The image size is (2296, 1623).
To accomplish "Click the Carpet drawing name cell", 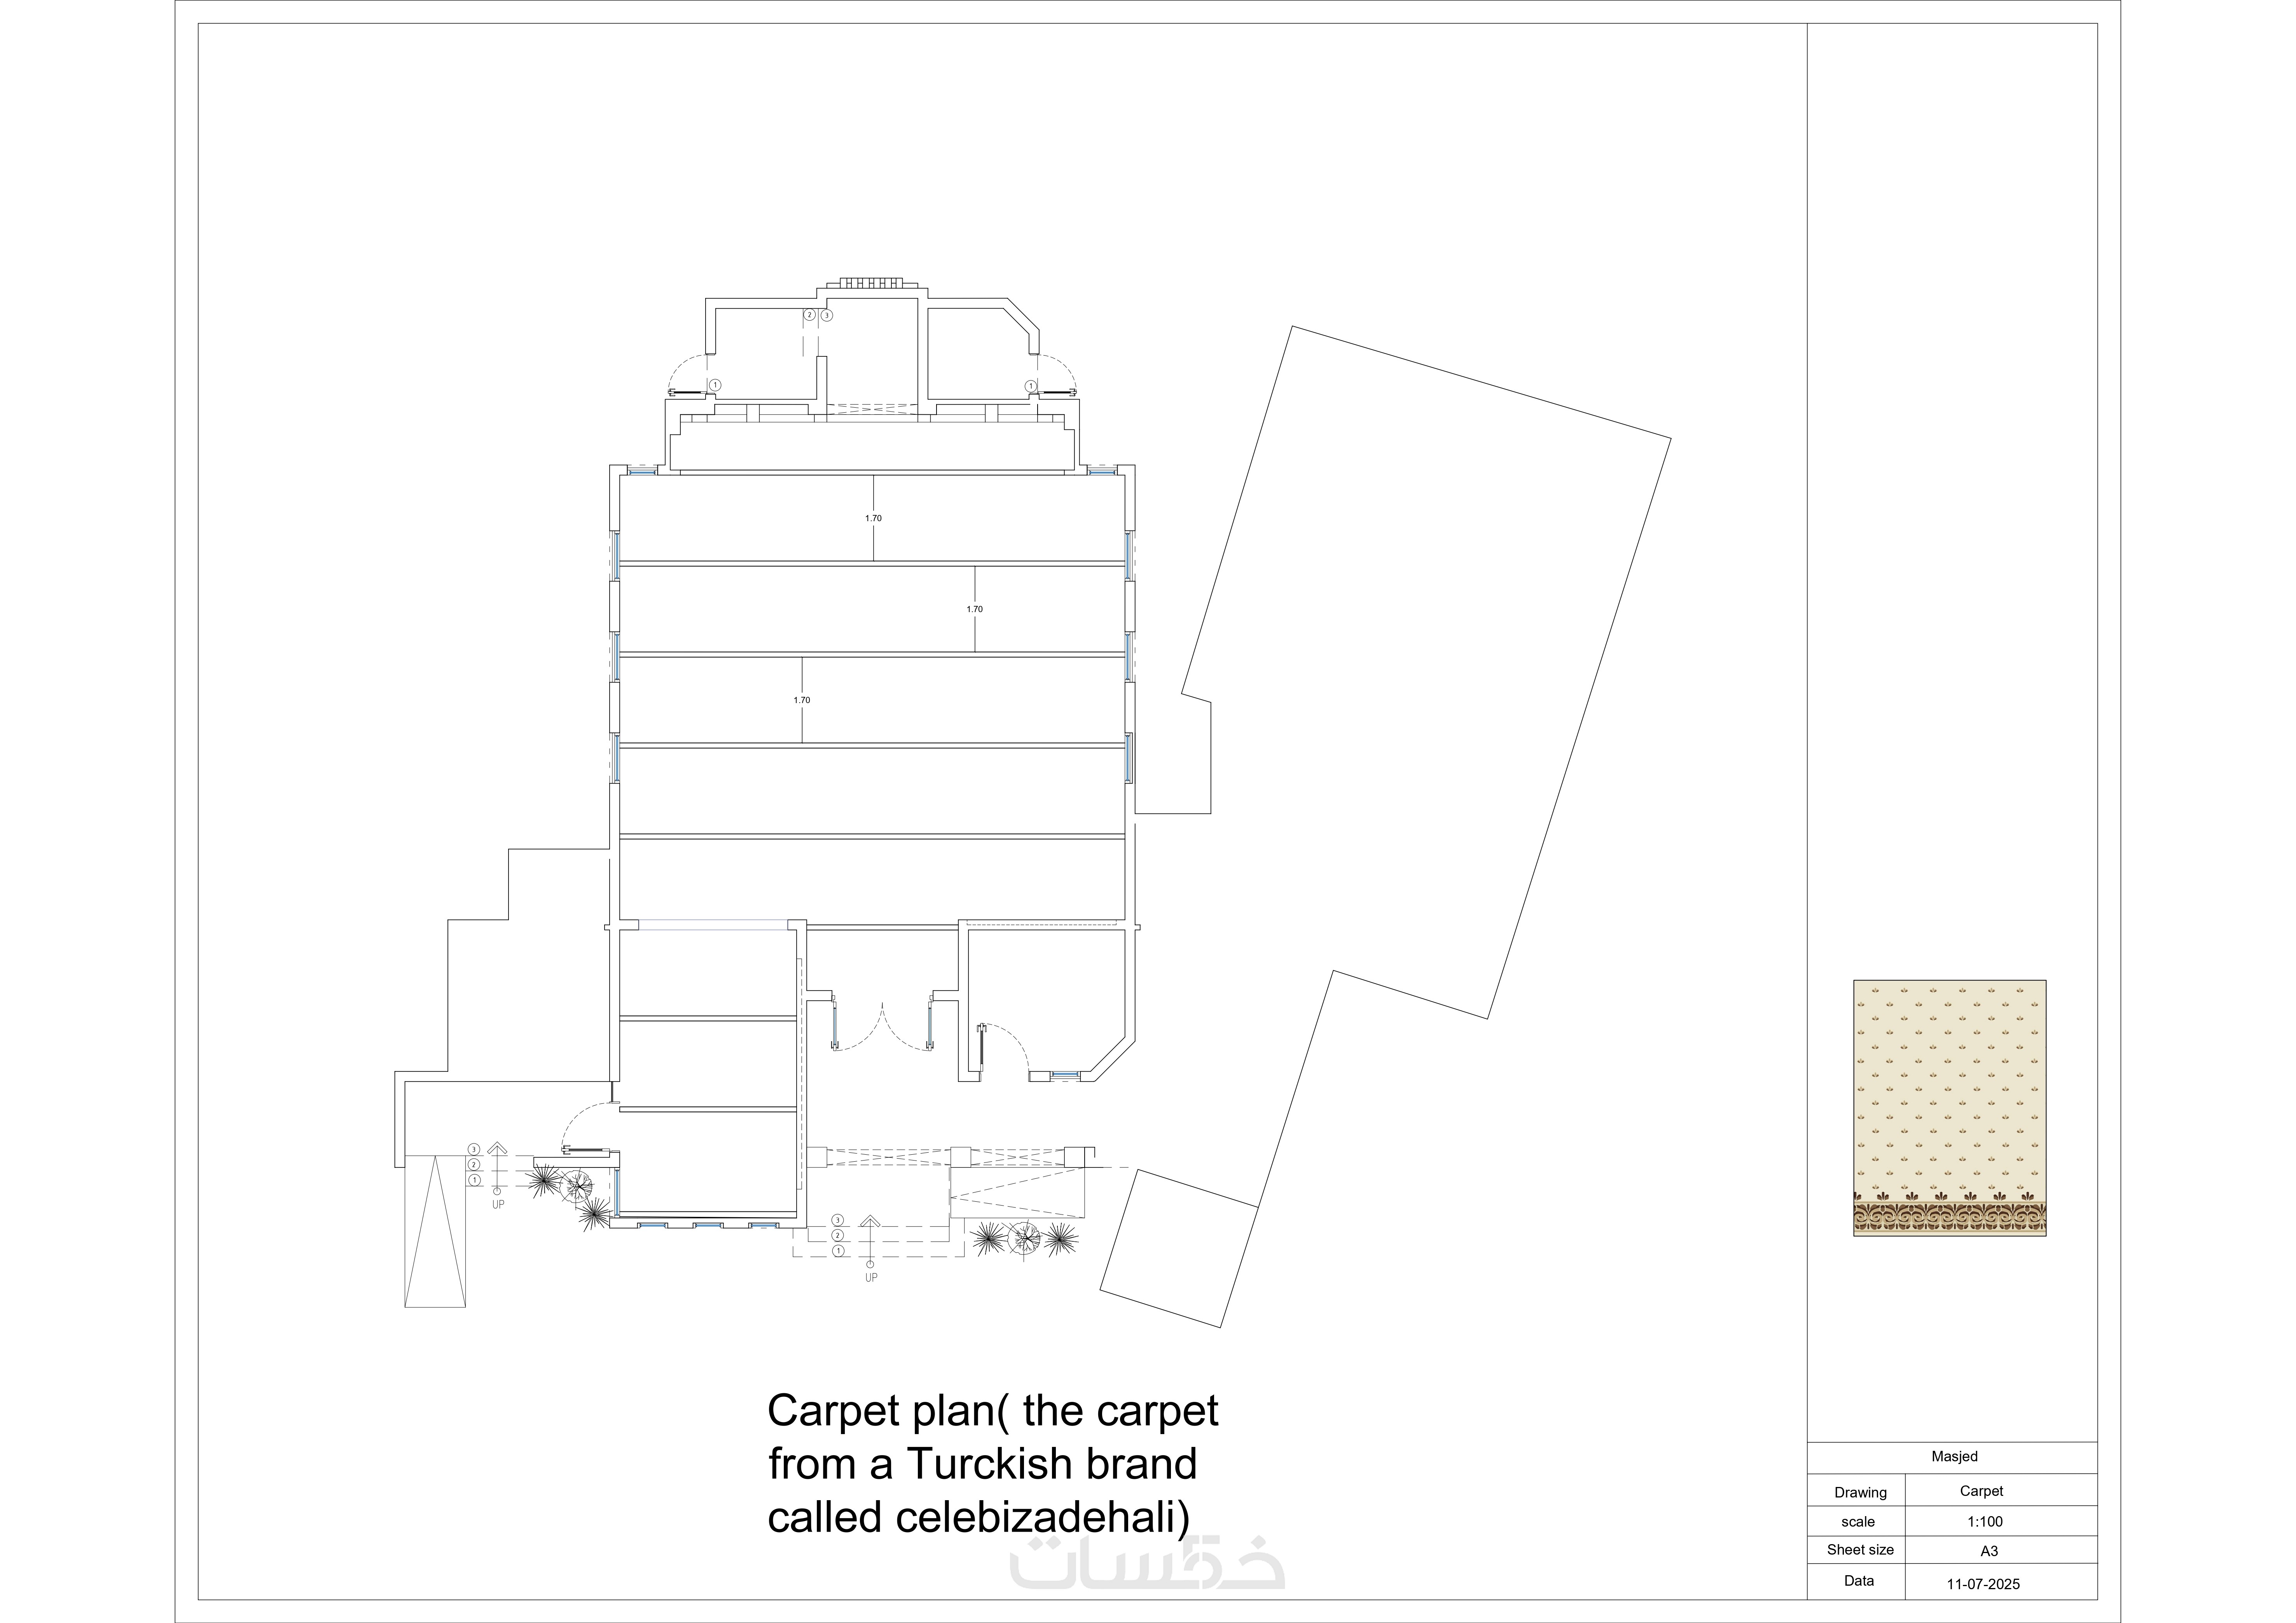I will pyautogui.click(x=1981, y=1491).
